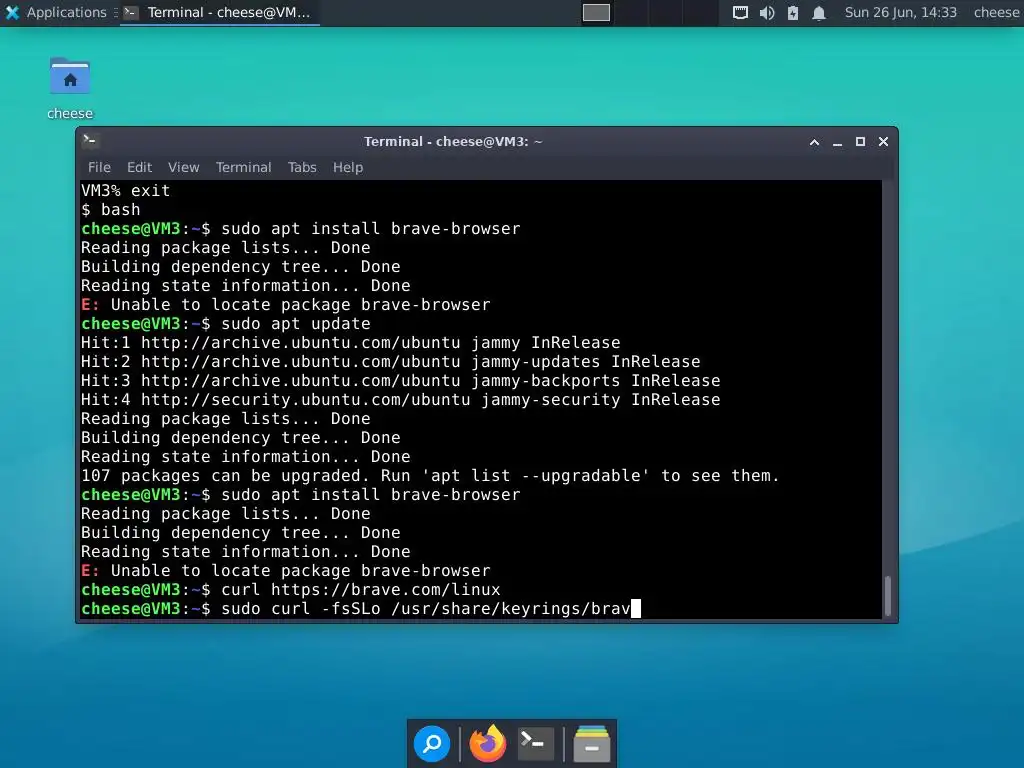1024x768 pixels.
Task: Open the terminal emulator from the dock
Action: (536, 743)
